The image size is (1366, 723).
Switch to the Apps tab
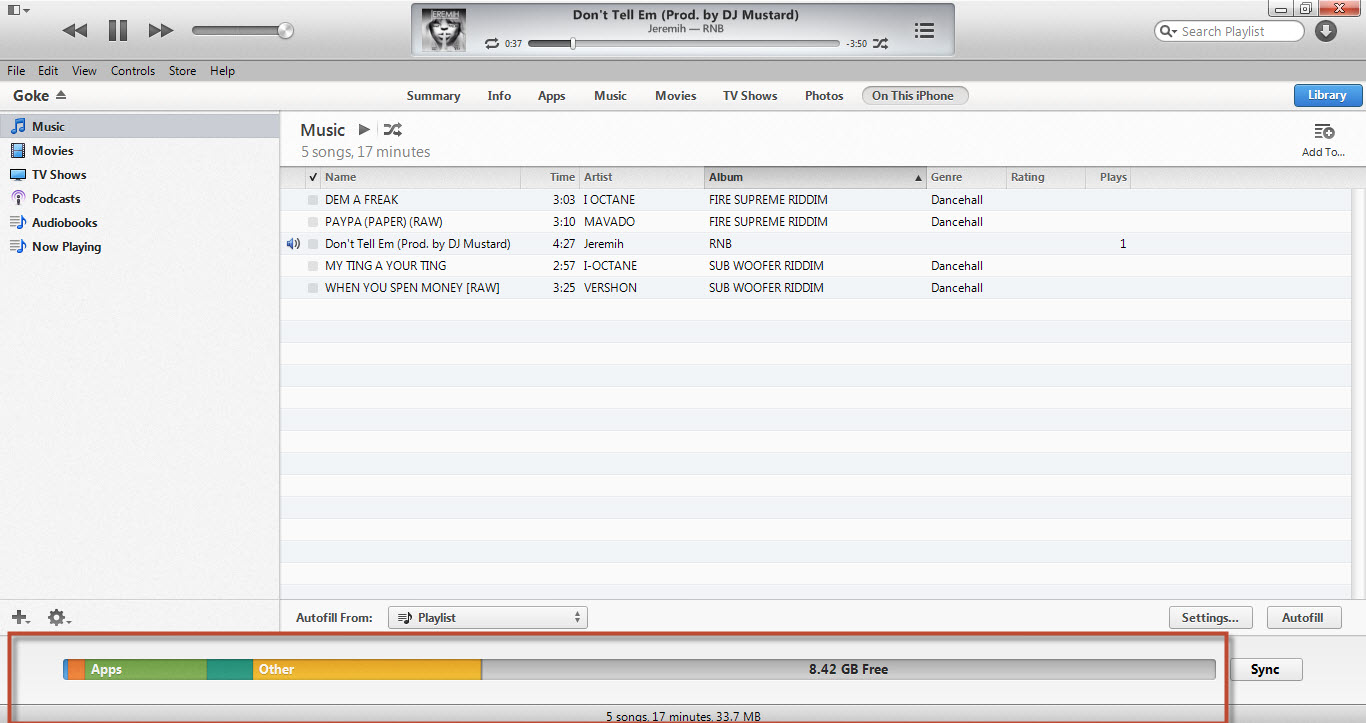point(551,96)
